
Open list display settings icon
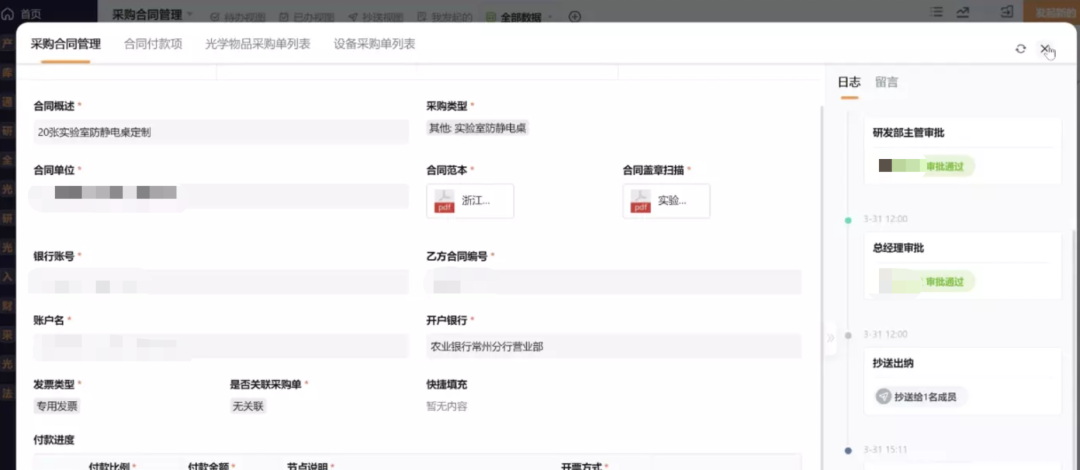click(x=936, y=12)
